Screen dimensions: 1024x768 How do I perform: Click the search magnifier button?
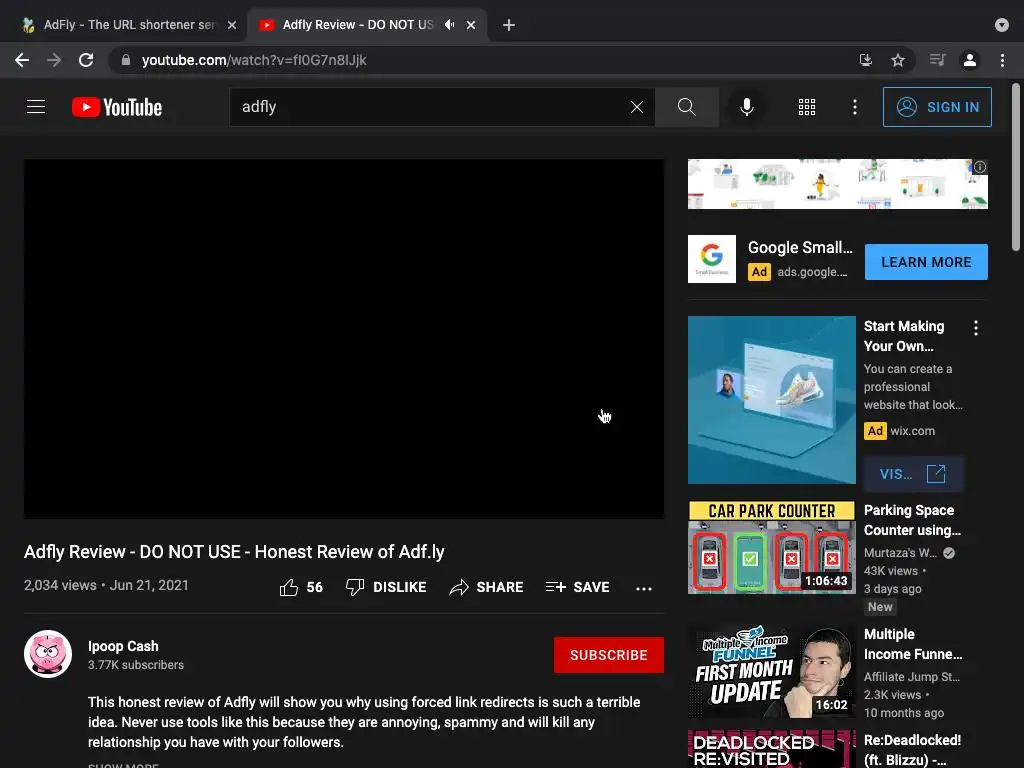coord(686,107)
